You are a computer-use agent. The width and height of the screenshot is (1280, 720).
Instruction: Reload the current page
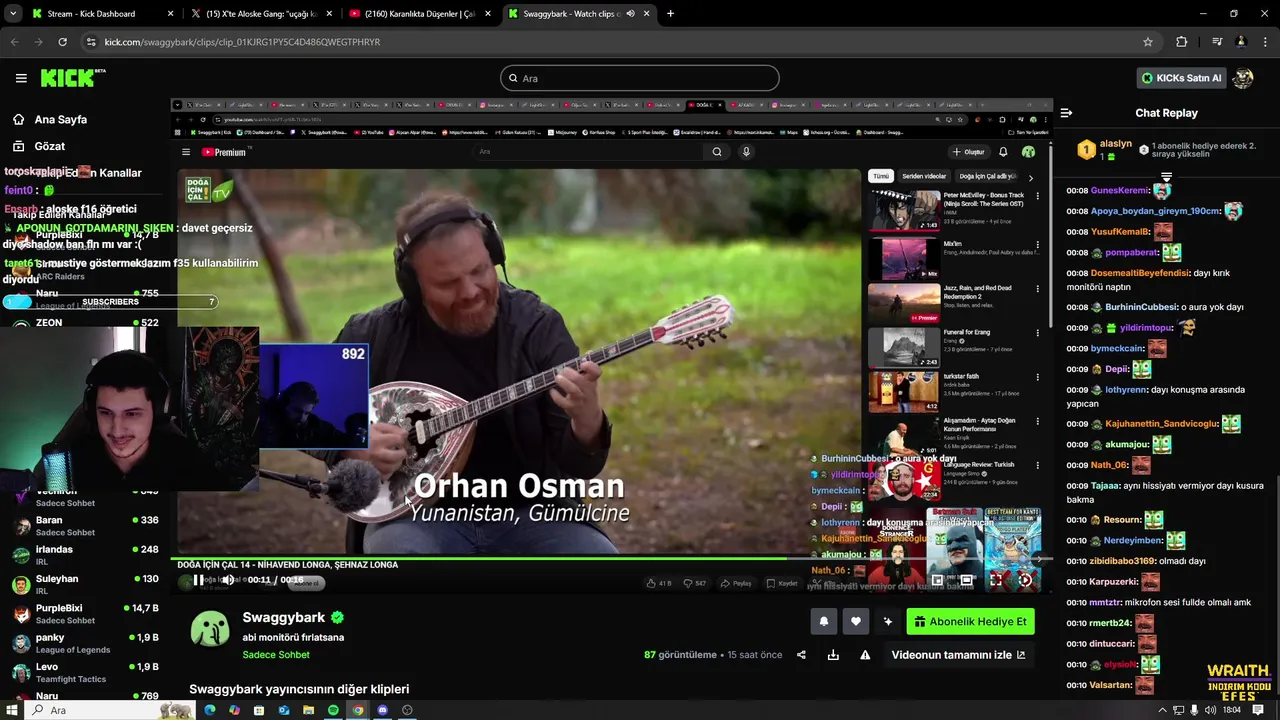tap(62, 42)
